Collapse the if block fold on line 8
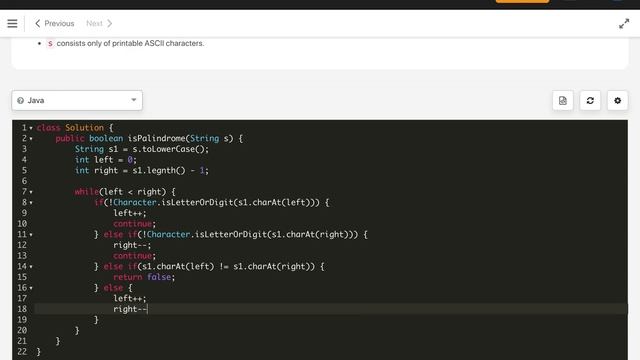This screenshot has height=360, width=640. tap(31, 203)
